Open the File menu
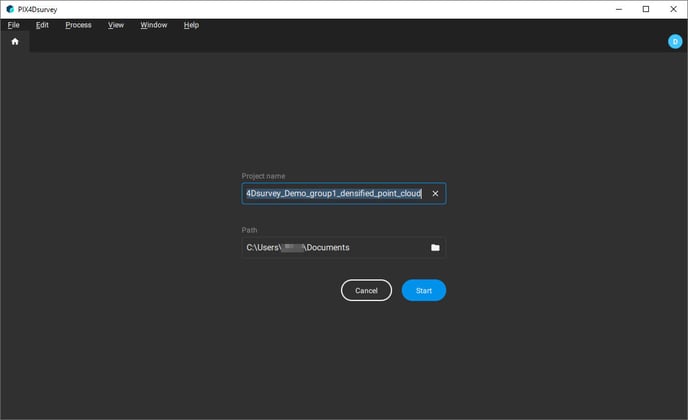The image size is (688, 420). tap(14, 25)
